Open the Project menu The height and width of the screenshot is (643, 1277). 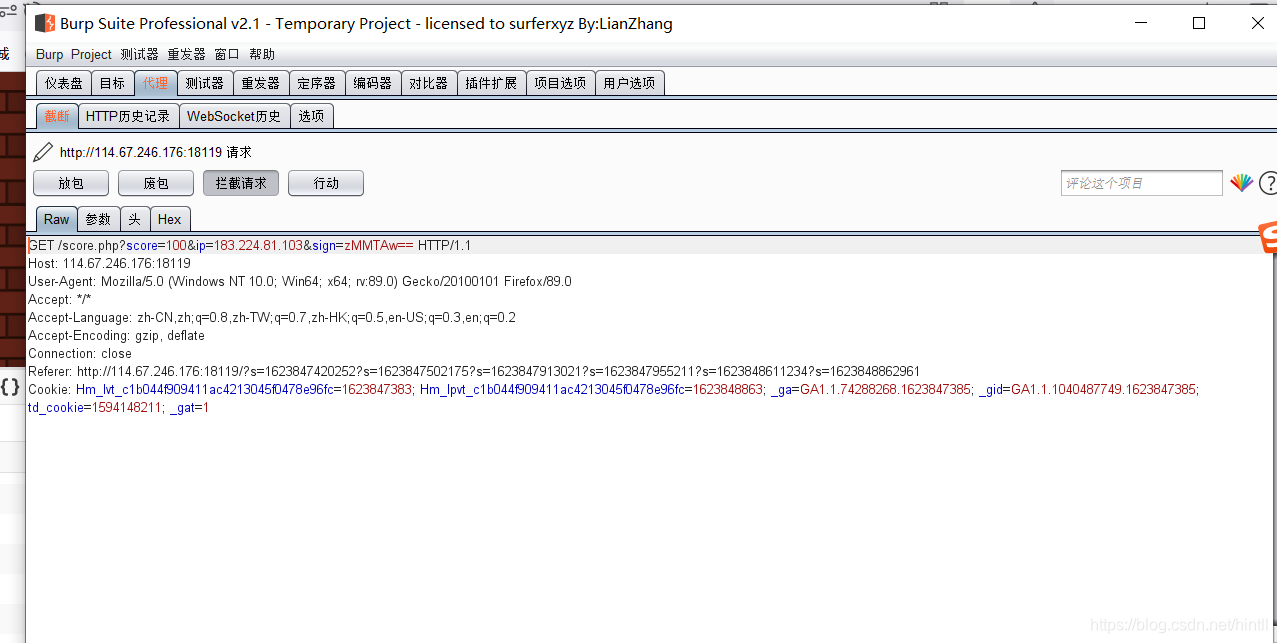coord(91,54)
